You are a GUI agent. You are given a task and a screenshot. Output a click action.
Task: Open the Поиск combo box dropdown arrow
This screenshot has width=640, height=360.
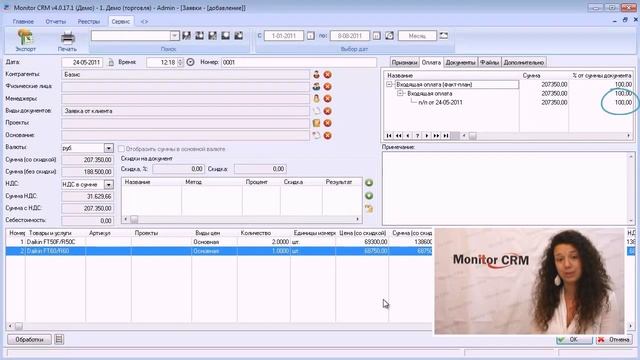click(174, 36)
